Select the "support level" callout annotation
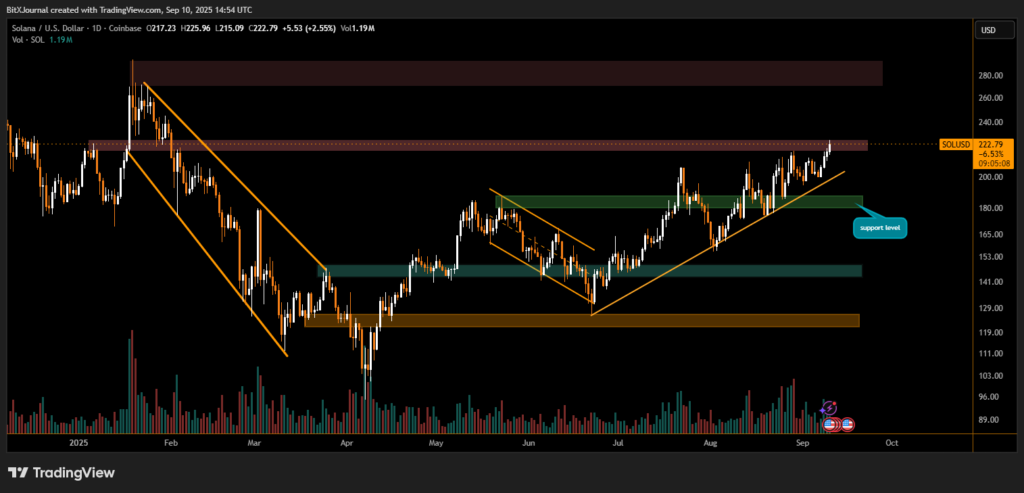 [880, 228]
